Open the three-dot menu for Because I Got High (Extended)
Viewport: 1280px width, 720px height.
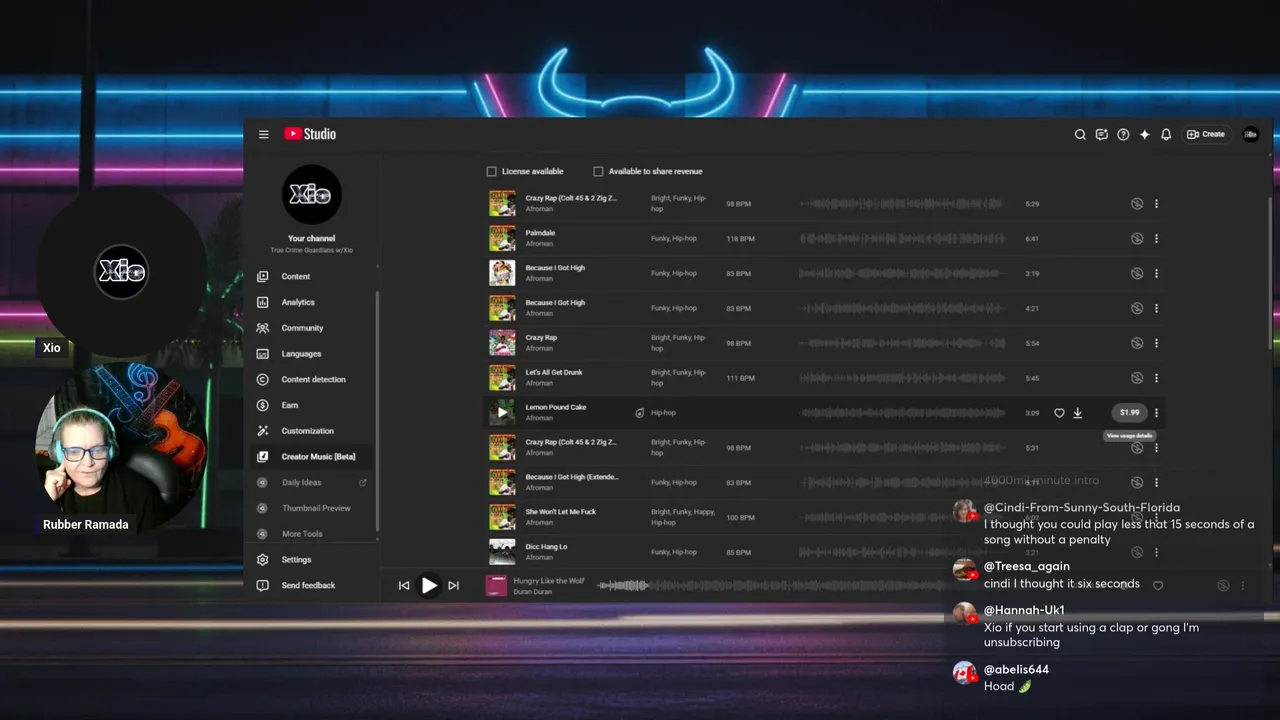coord(1157,483)
